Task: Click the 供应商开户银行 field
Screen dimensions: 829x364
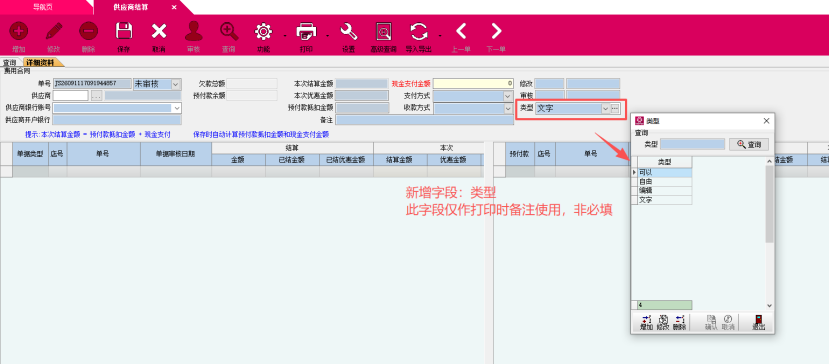Action: 116,120
